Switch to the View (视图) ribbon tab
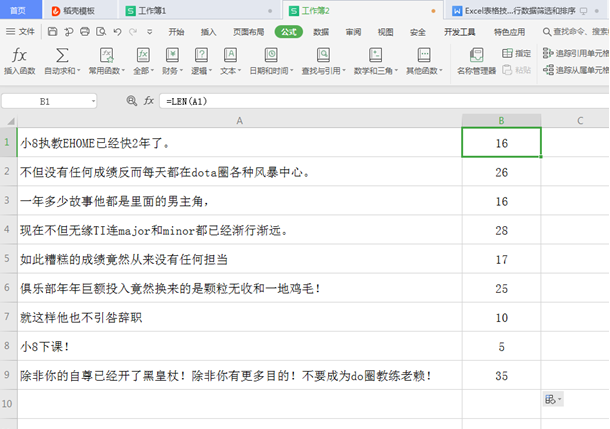This screenshot has height=429, width=610. [x=386, y=32]
